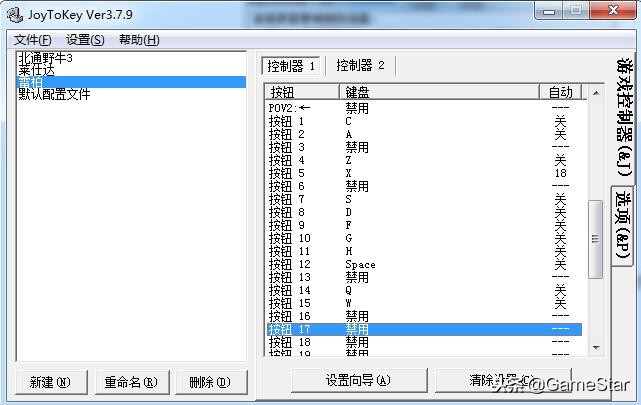Select the 按钮 7 row mapped to S
Viewport: 641px width, 405px height.
tap(424, 199)
